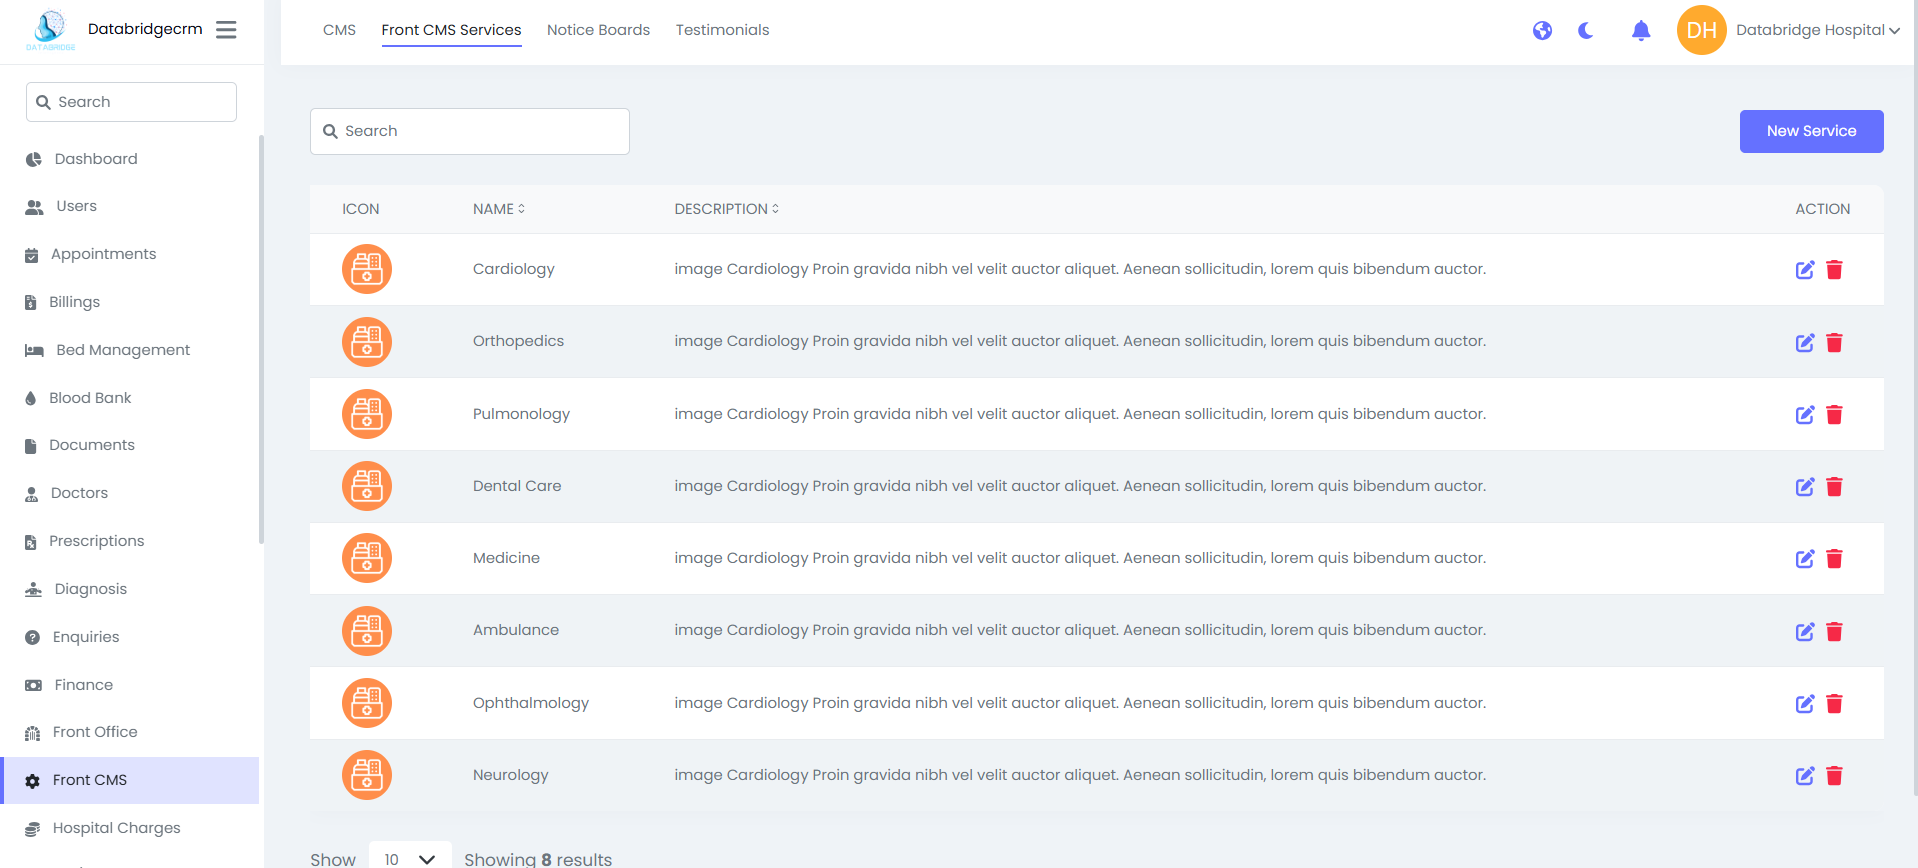Click the Ambulance name cell
Image resolution: width=1918 pixels, height=868 pixels.
point(516,630)
